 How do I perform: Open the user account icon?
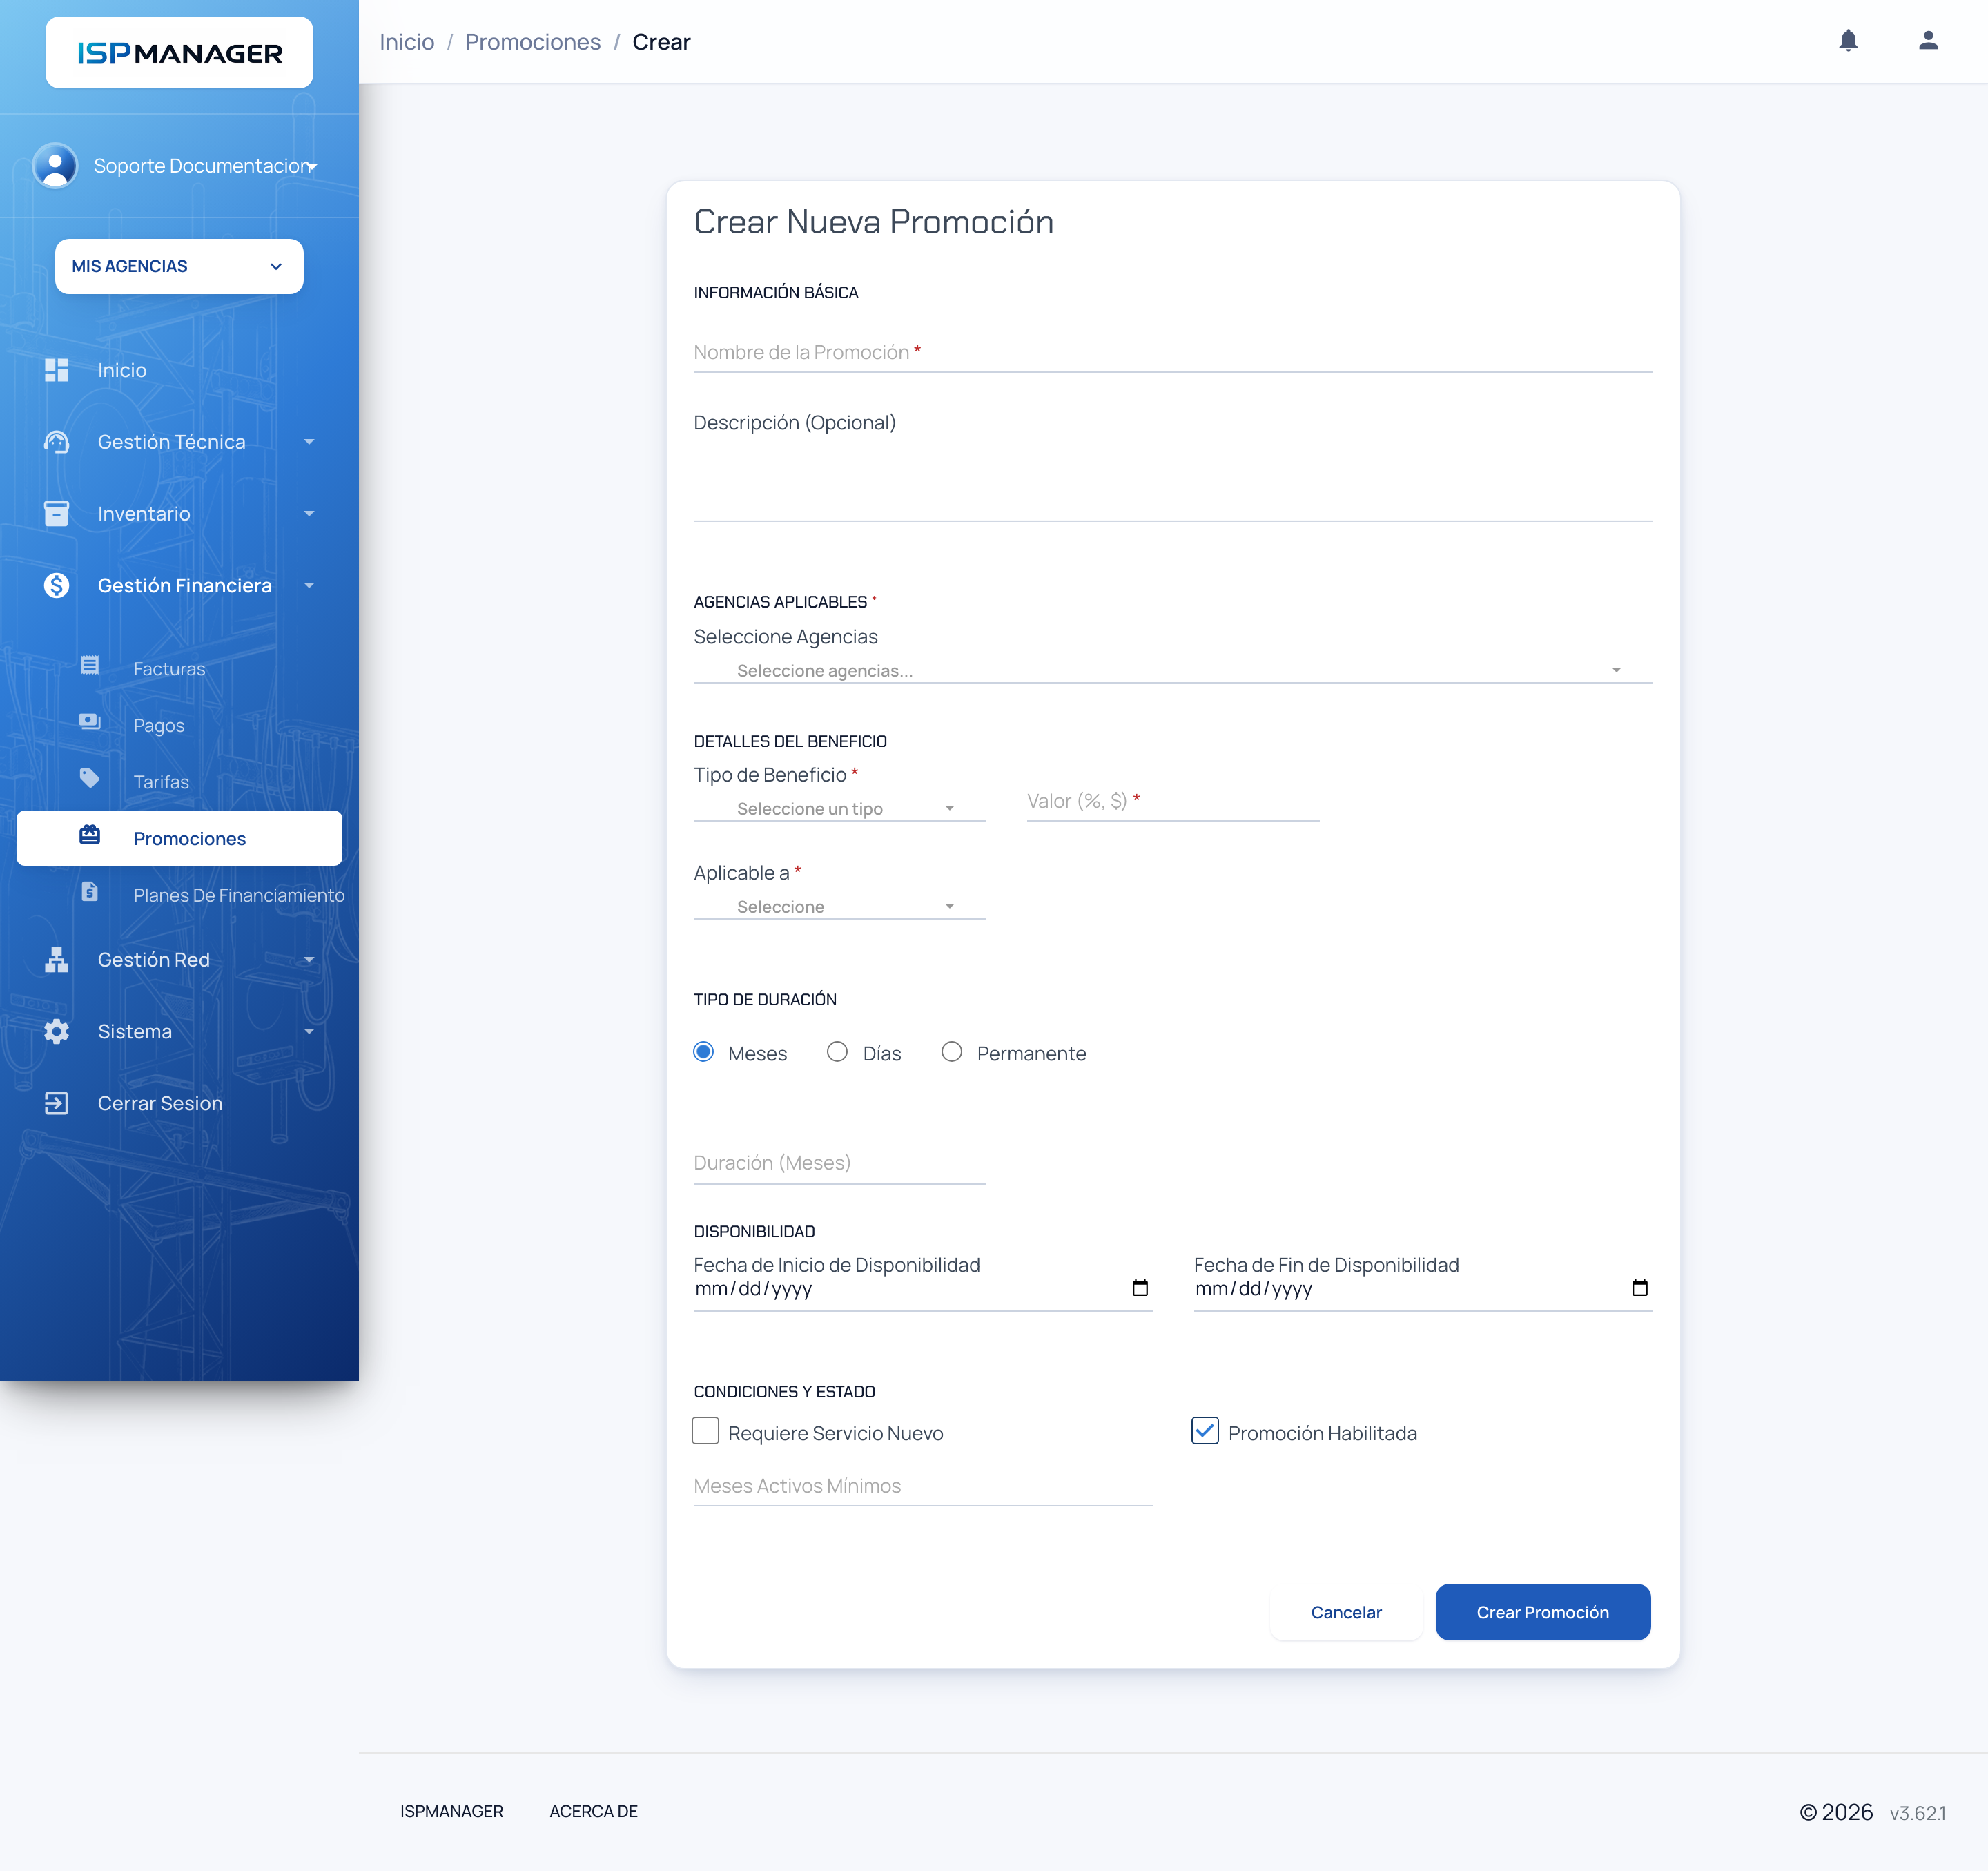1928,40
